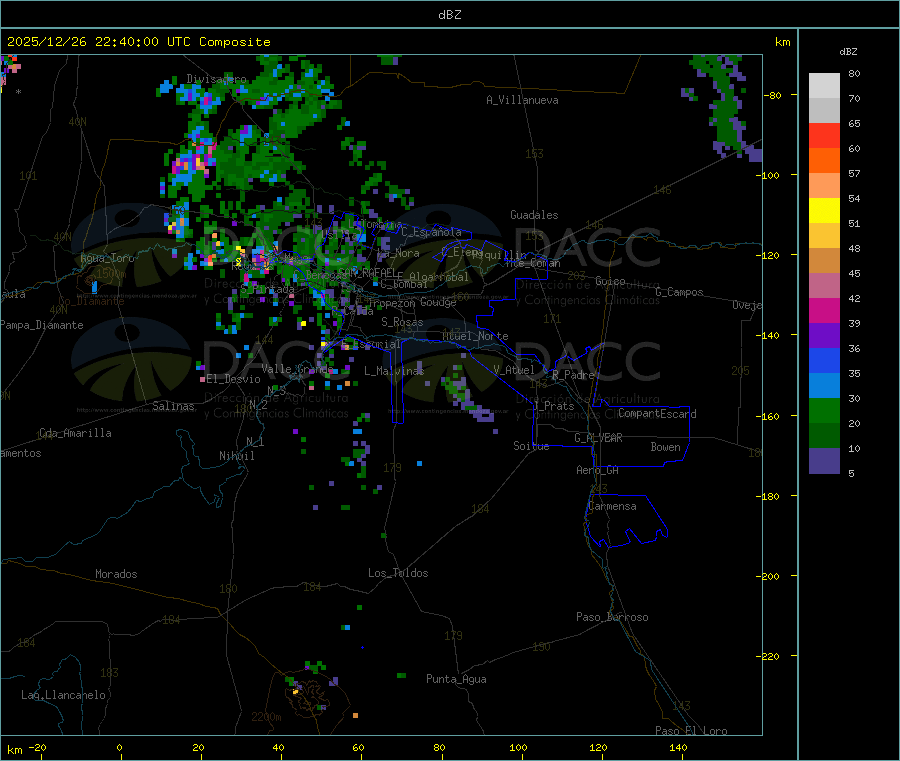900x761 pixels.
Task: Click the -200 km vertical axis tick
Action: (x=771, y=576)
